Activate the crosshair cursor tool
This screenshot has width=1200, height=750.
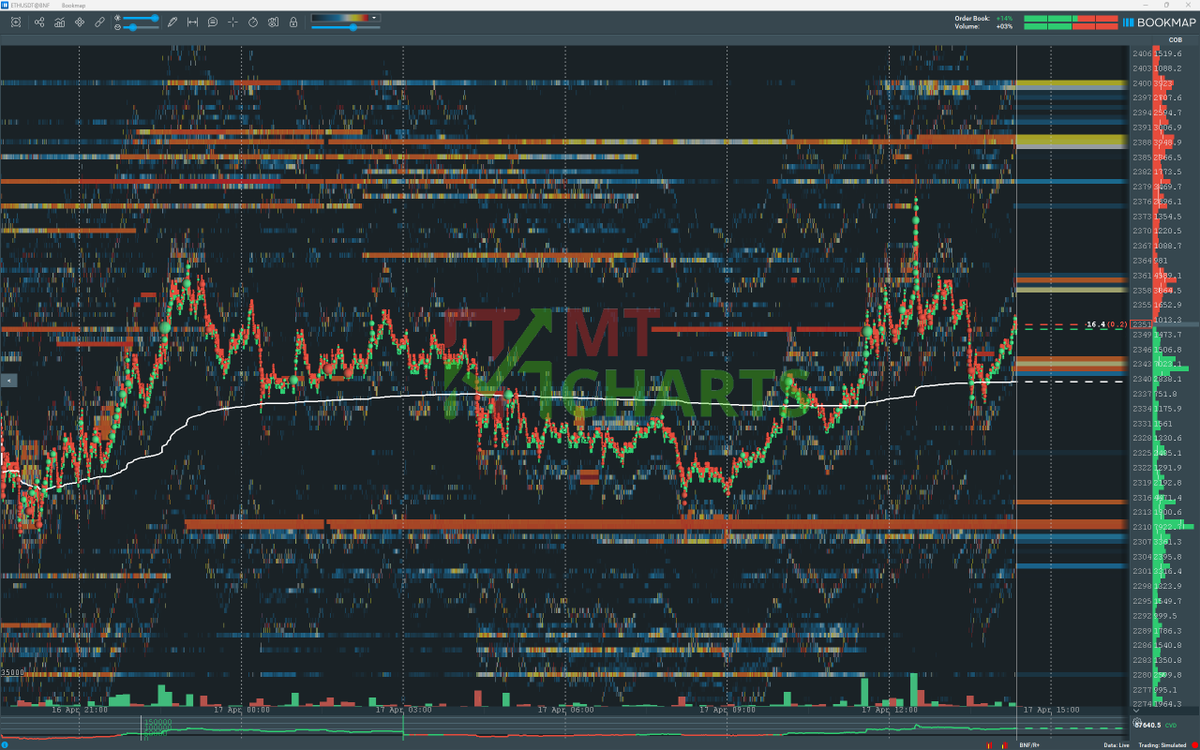coord(233,22)
